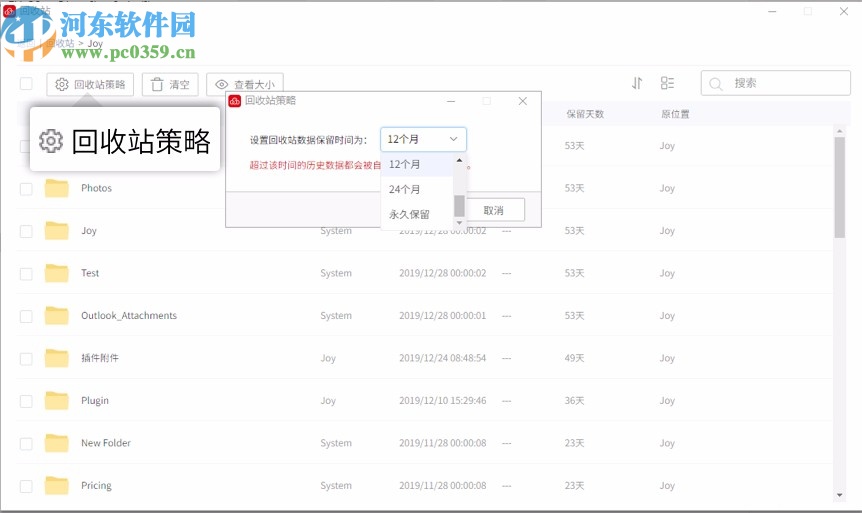Click the Pricing folder icon
The height and width of the screenshot is (513, 862).
coord(57,486)
